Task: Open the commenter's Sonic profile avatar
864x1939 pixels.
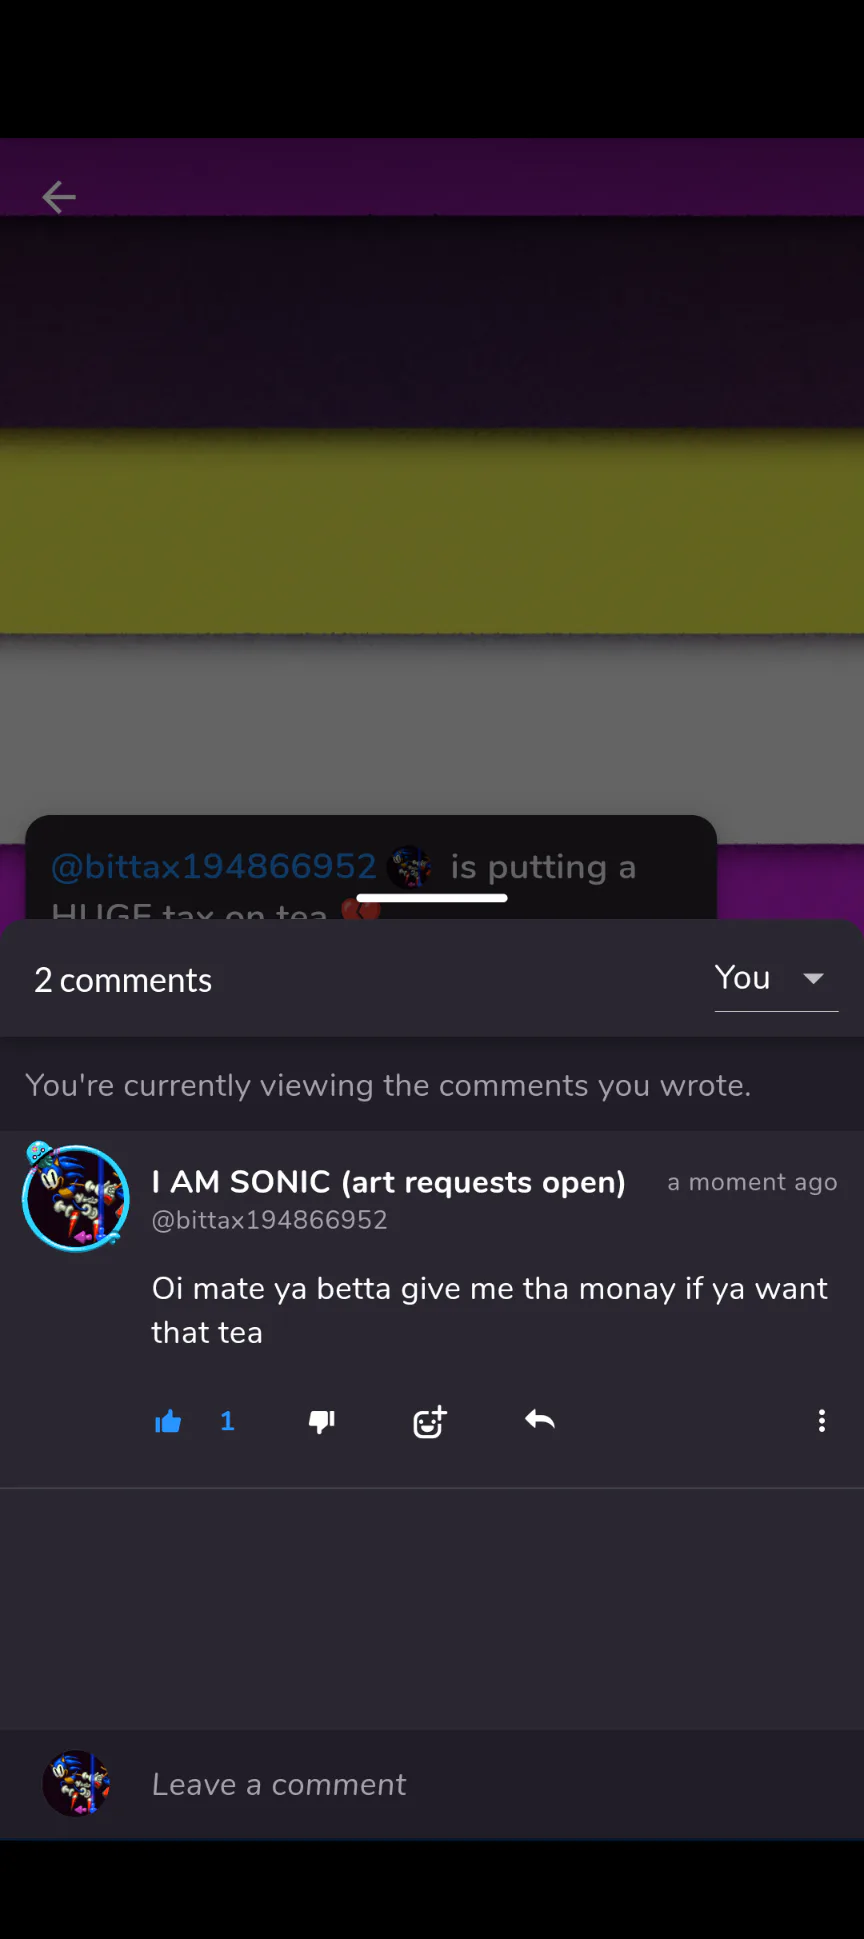Action: [75, 1197]
